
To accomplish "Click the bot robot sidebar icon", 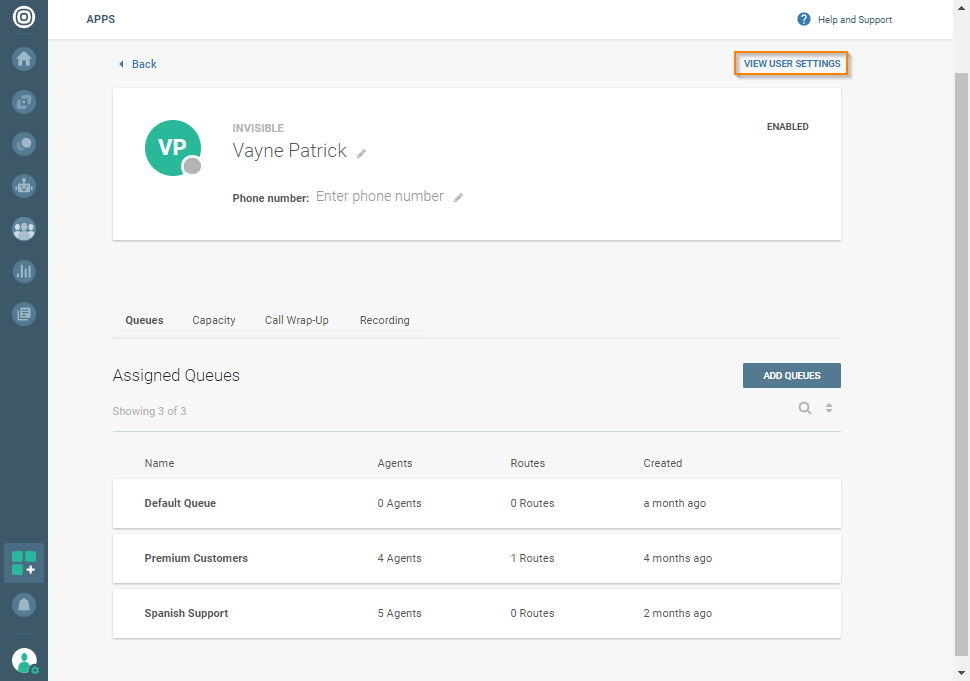I will [x=24, y=186].
